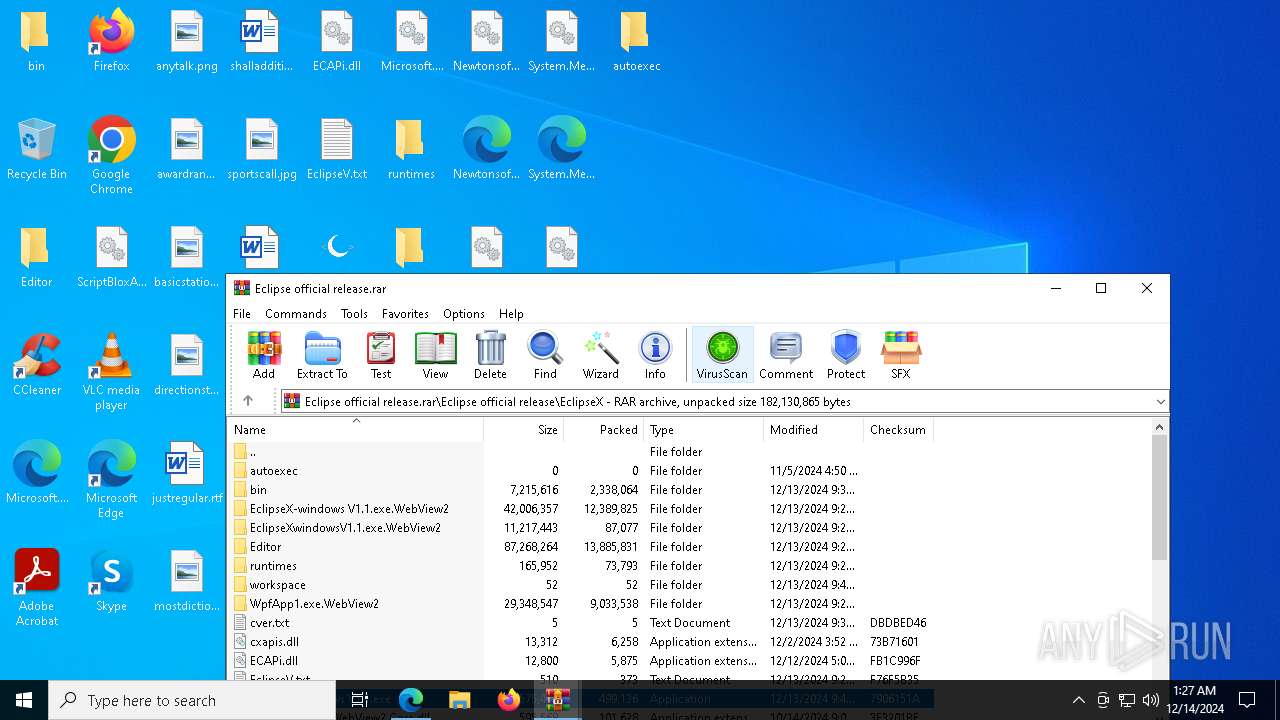This screenshot has height=720, width=1280.
Task: Run the Test archive tool
Action: pos(381,355)
